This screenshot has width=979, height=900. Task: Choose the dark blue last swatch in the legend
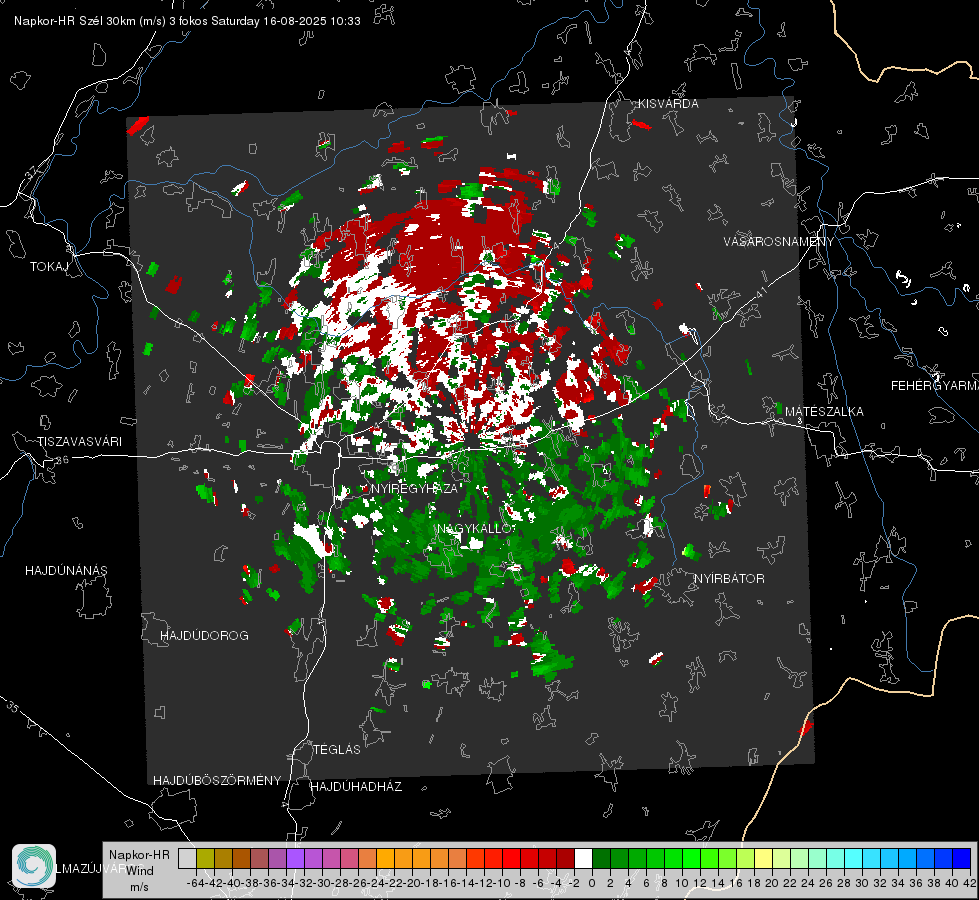coord(962,858)
